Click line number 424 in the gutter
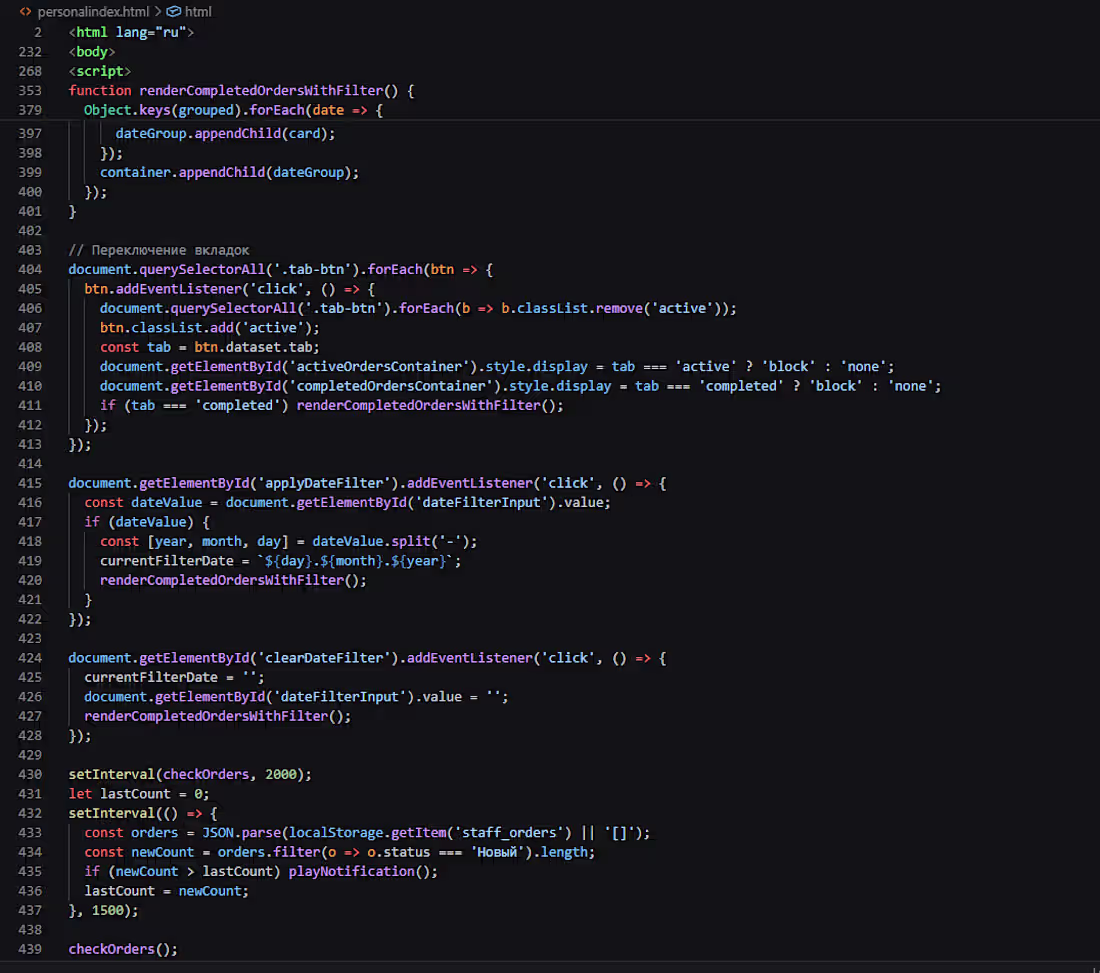The image size is (1100, 973). pyautogui.click(x=29, y=658)
